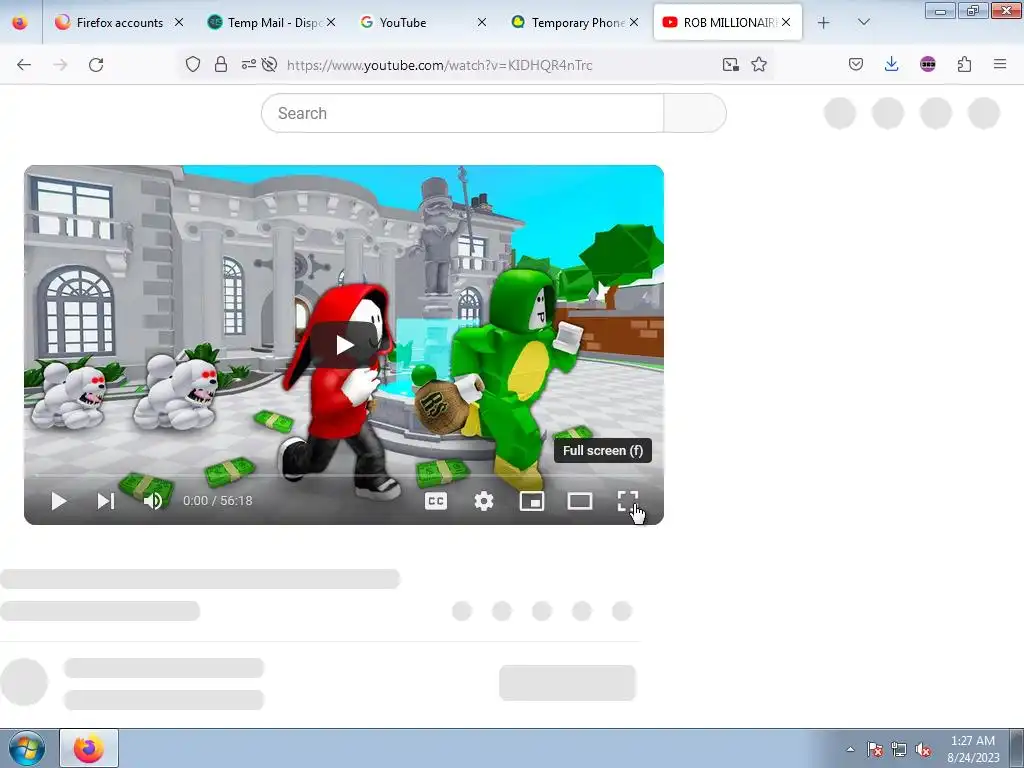Bookmark this page with the star
The image size is (1024, 768).
coord(759,64)
